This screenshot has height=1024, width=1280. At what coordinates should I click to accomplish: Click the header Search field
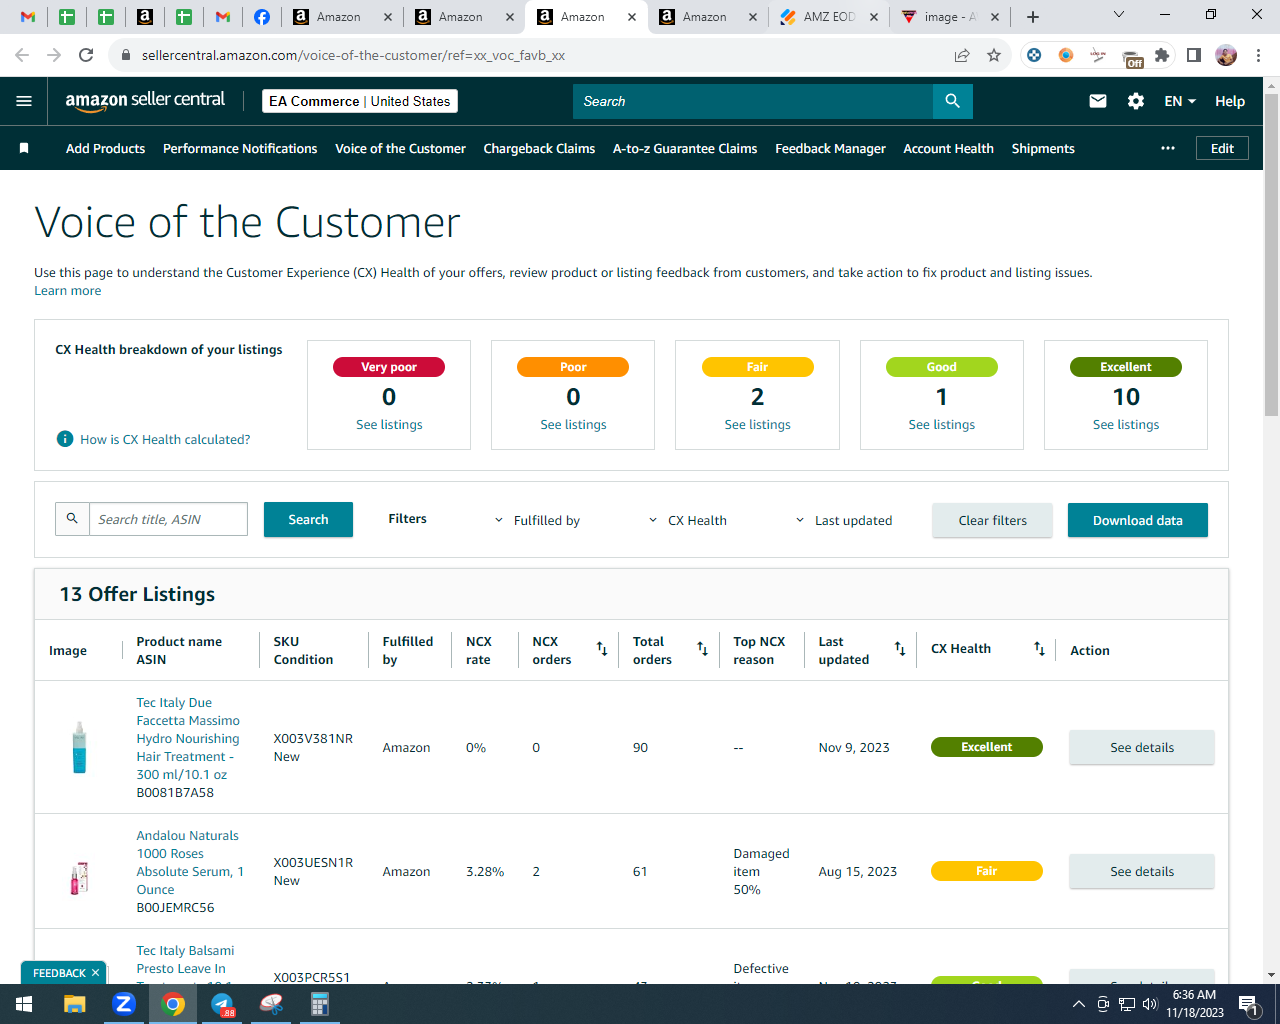(x=753, y=101)
